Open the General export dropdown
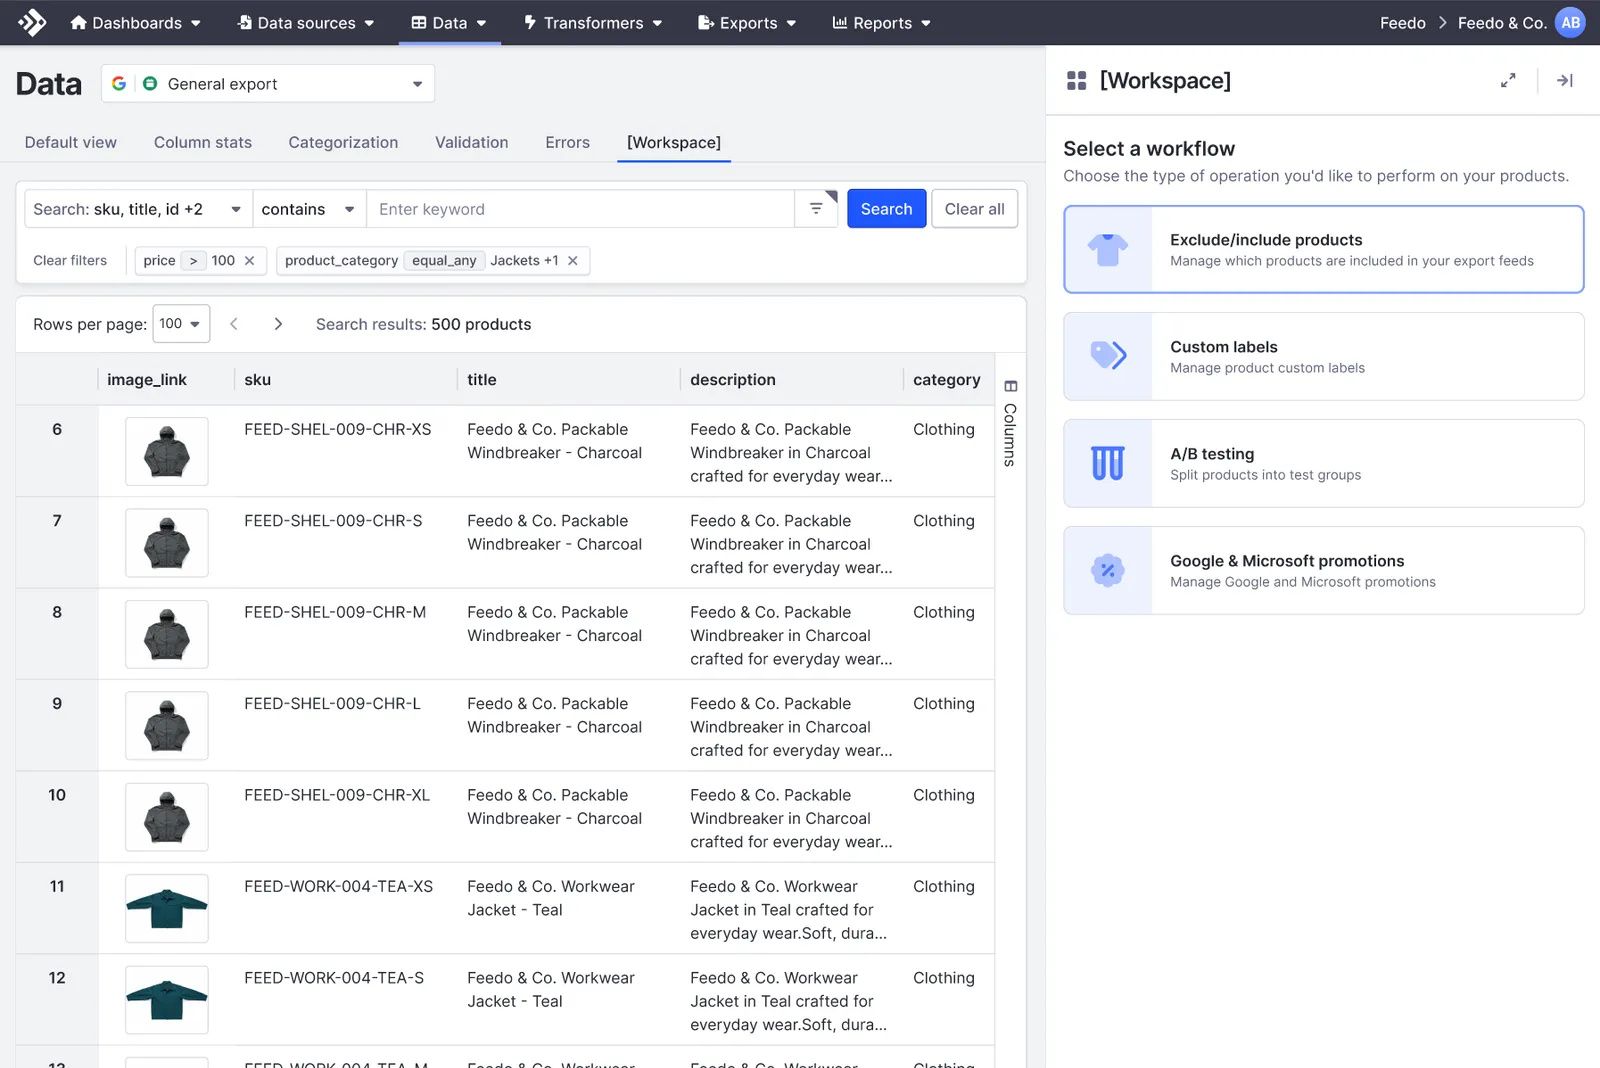 coord(268,84)
